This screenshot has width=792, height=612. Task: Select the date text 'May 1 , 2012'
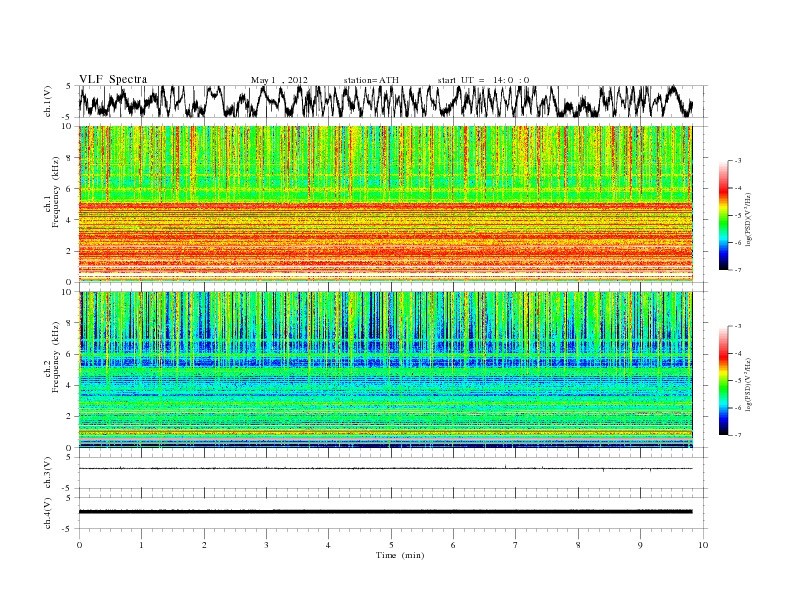pyautogui.click(x=279, y=80)
